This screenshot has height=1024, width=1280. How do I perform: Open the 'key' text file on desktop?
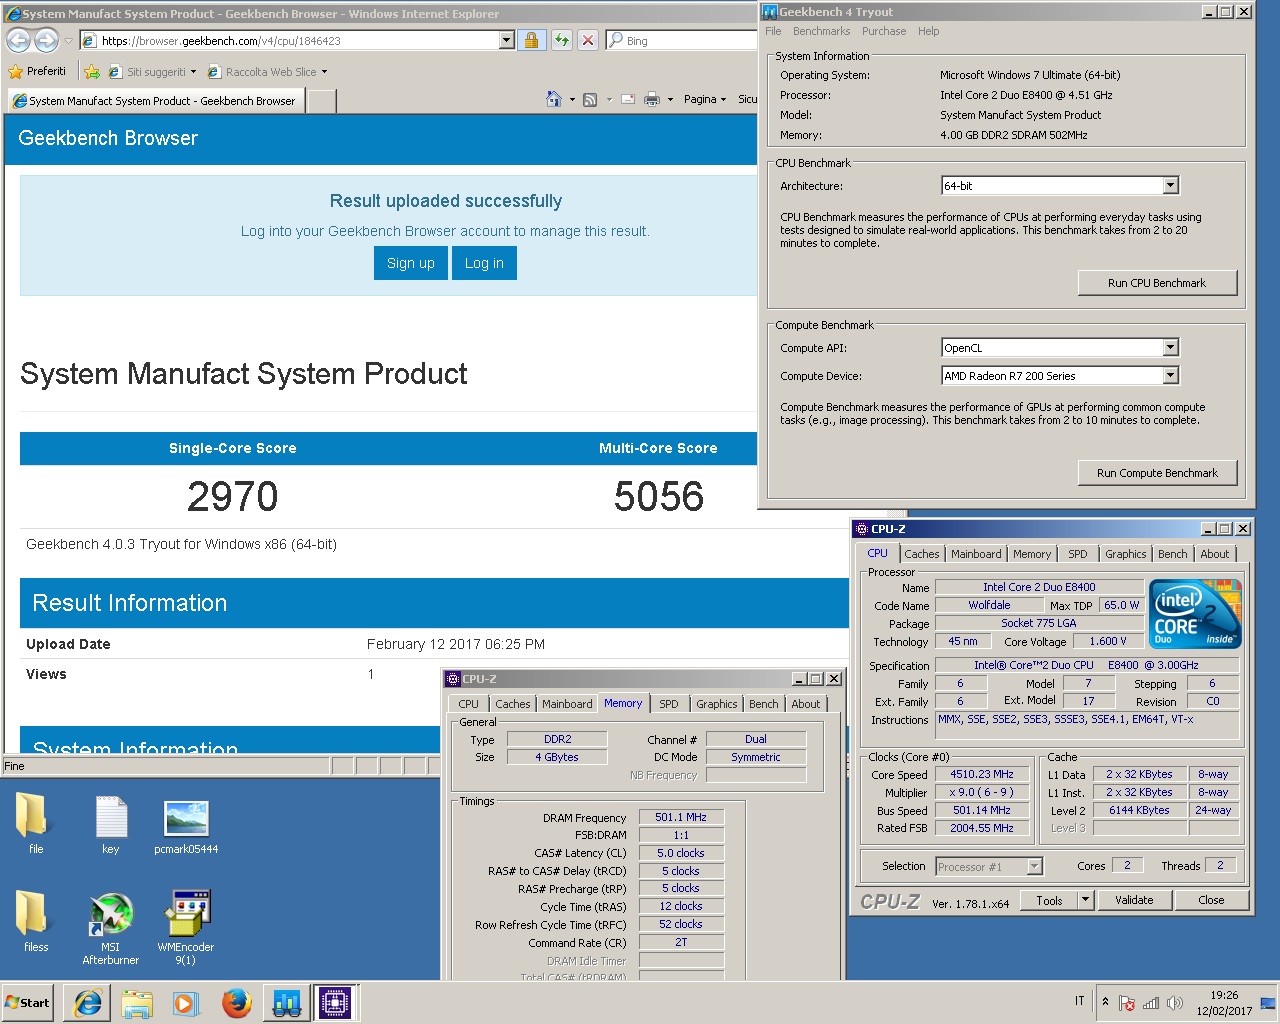(110, 825)
